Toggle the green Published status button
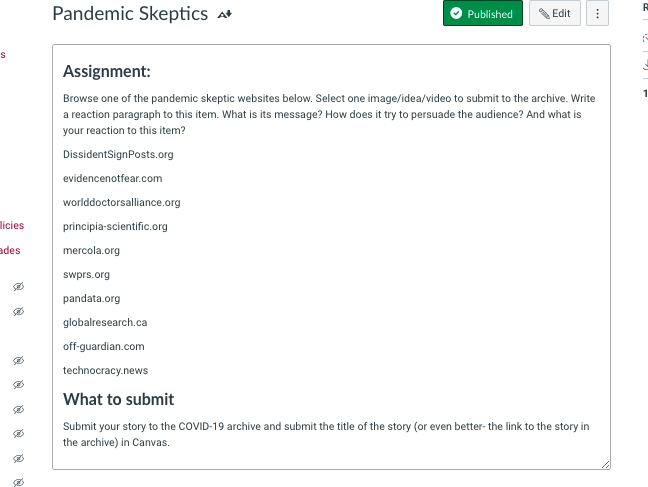The height and width of the screenshot is (487, 648). tap(482, 14)
